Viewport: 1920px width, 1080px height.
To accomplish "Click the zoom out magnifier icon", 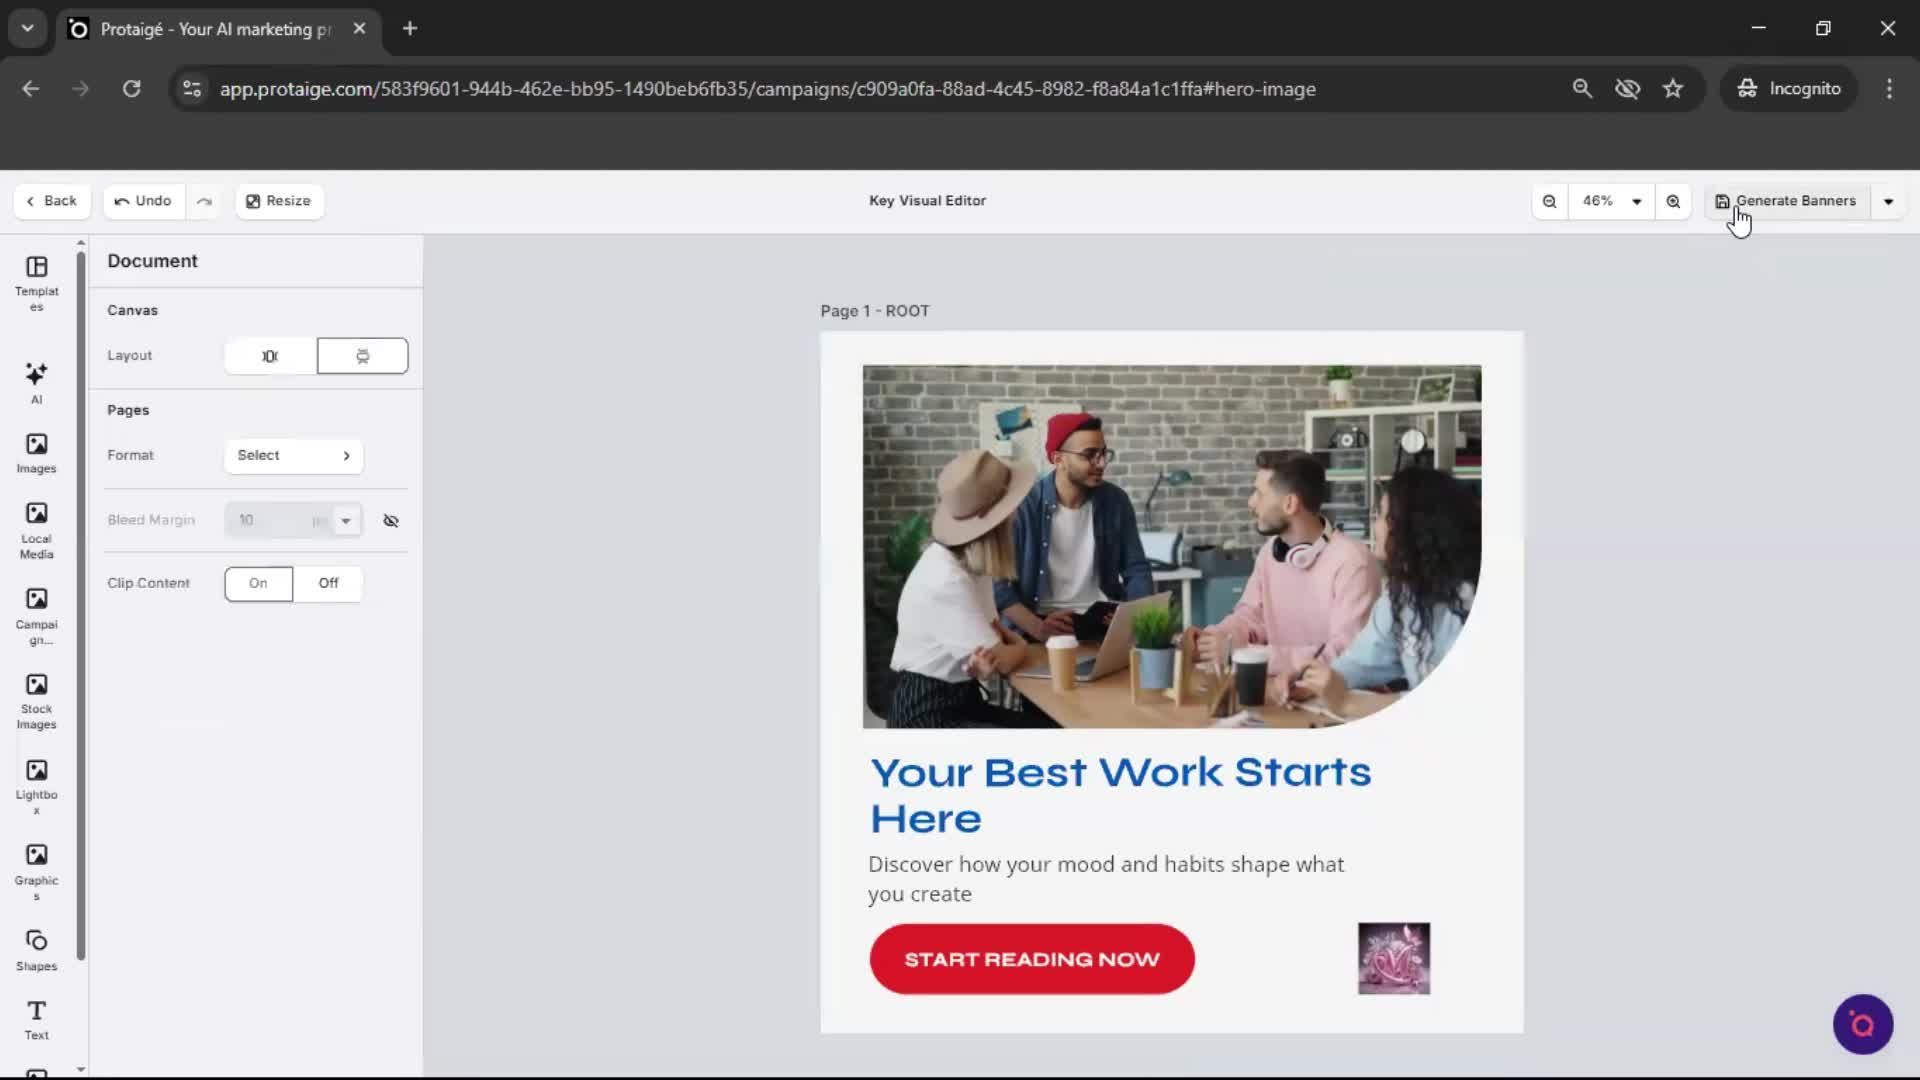I will tap(1549, 201).
